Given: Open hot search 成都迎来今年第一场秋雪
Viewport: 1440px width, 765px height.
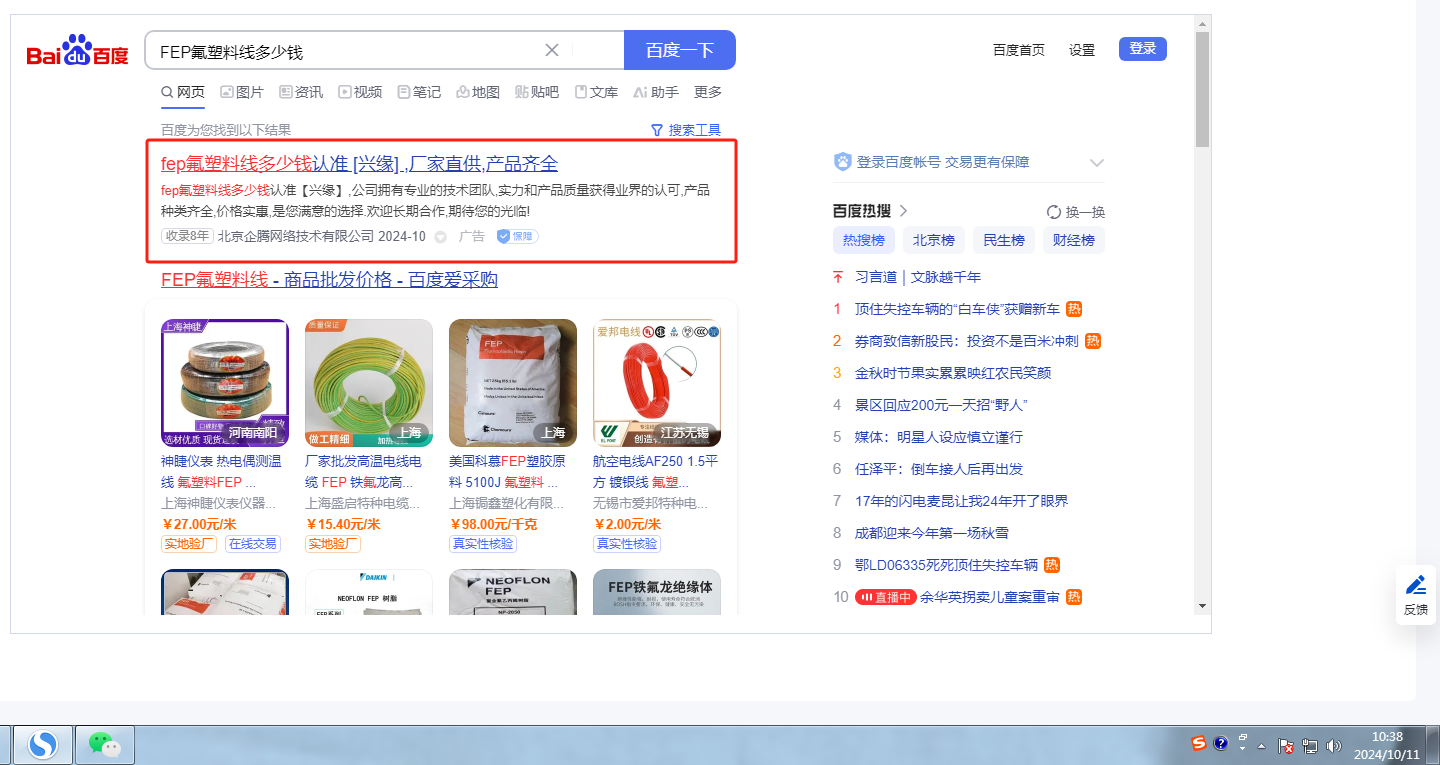Looking at the screenshot, I should pos(932,533).
